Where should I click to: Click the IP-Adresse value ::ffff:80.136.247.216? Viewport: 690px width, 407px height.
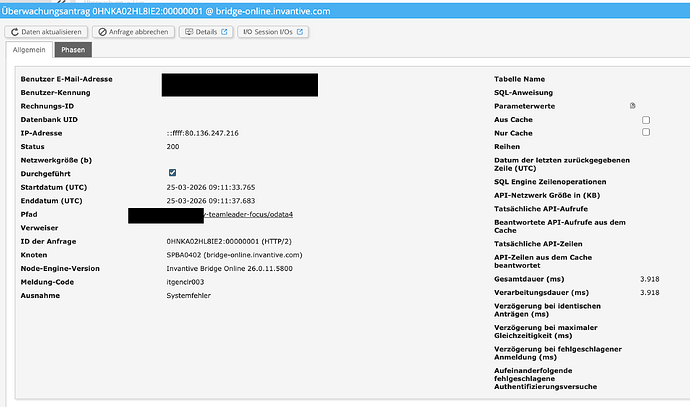202,133
